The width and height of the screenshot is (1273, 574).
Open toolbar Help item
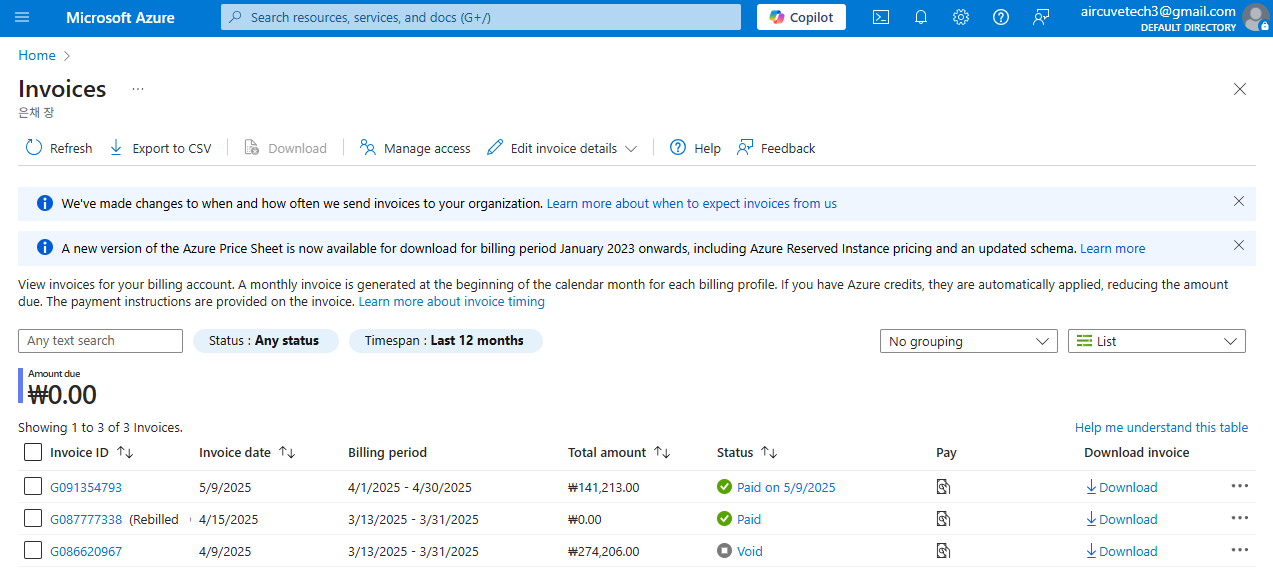pyautogui.click(x=695, y=148)
